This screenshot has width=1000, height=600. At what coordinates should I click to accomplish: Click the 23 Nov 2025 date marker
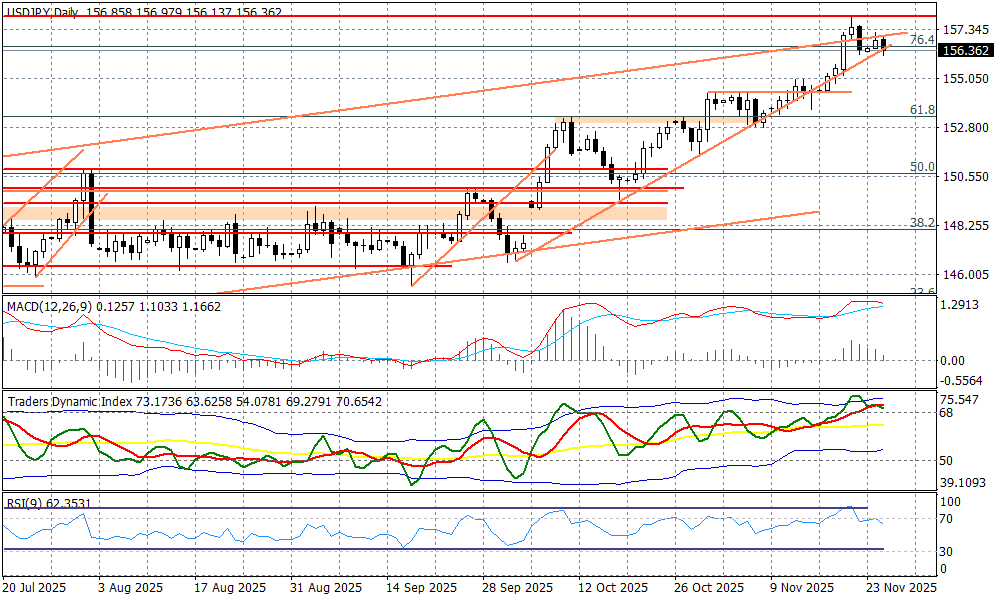point(901,587)
